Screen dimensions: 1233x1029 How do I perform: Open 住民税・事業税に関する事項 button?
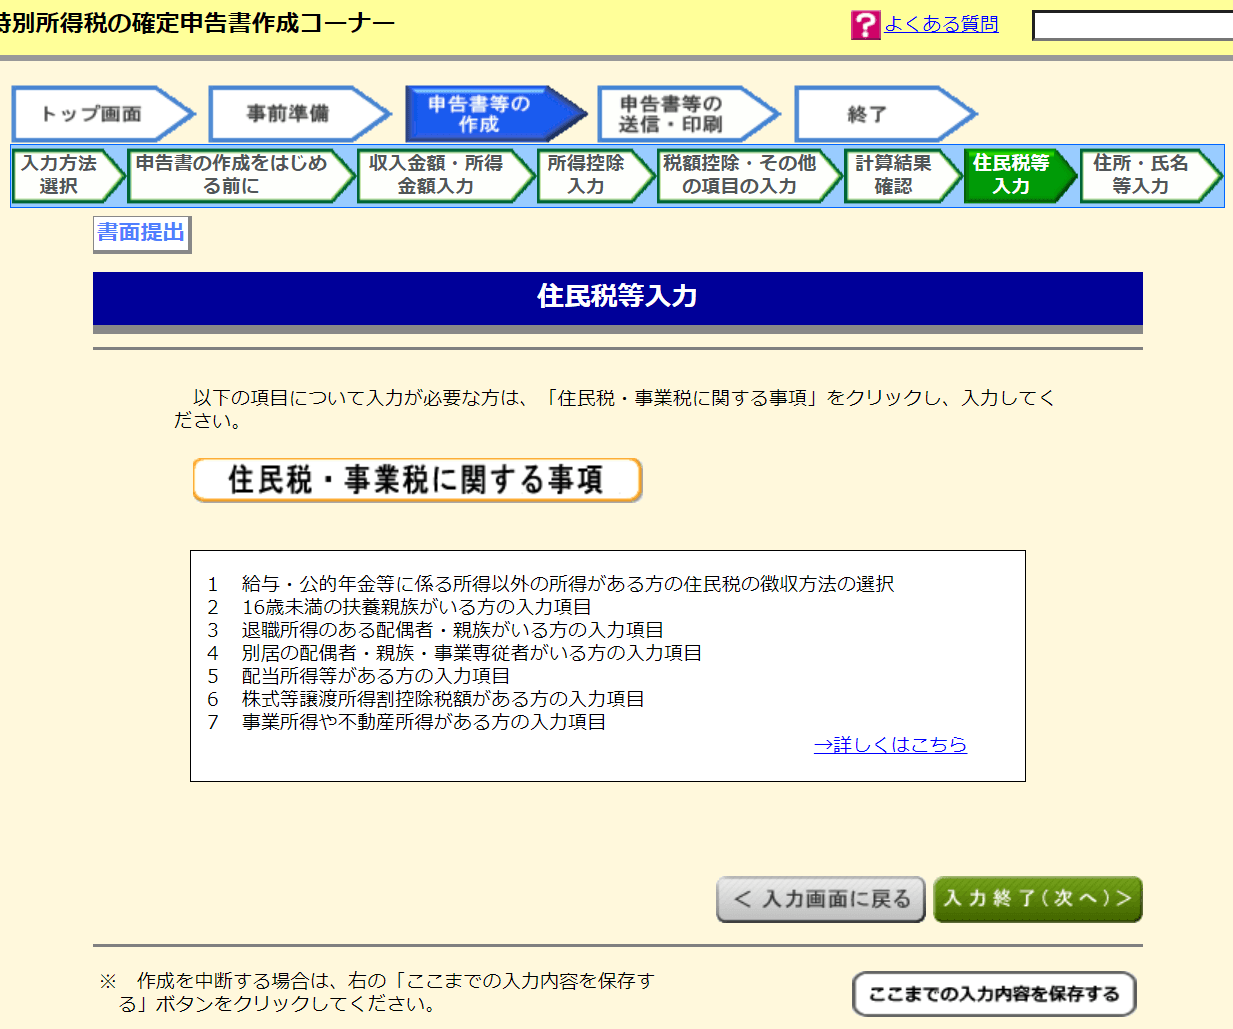tap(417, 480)
